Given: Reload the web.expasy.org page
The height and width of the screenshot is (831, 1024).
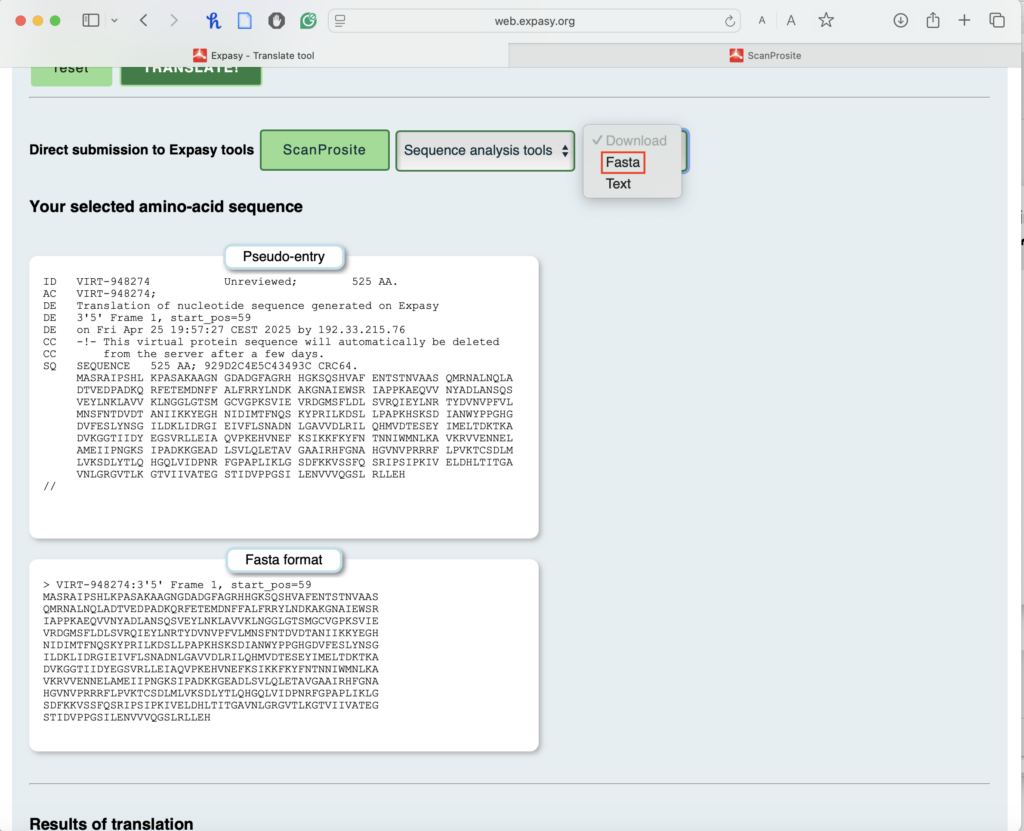Looking at the screenshot, I should 730,21.
